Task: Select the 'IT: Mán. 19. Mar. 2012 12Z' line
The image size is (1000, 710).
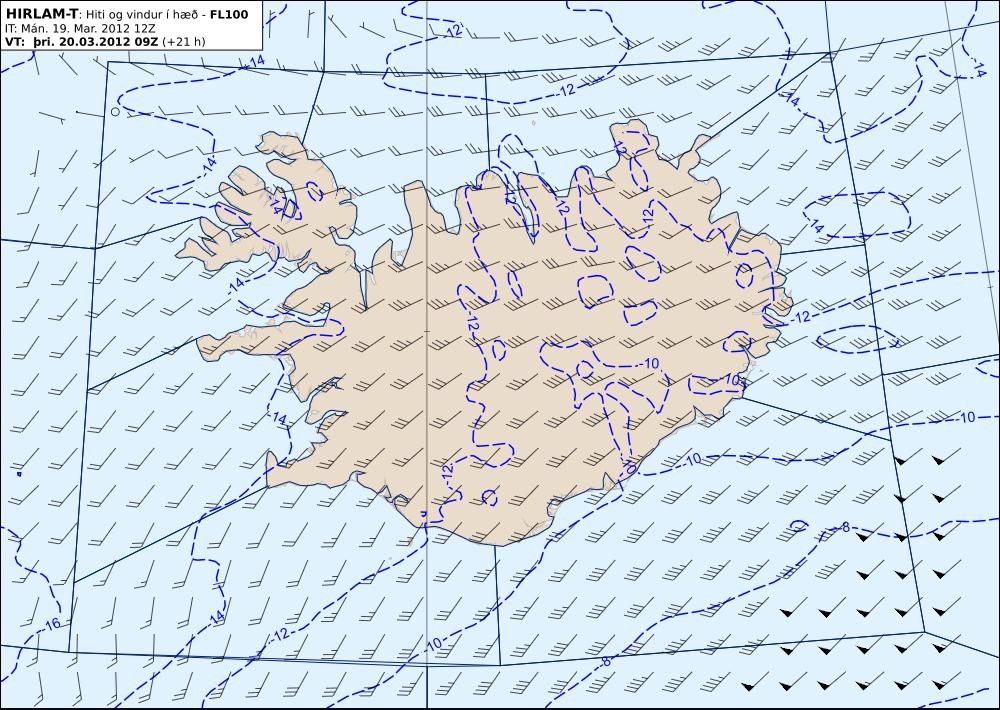Action: 80,29
